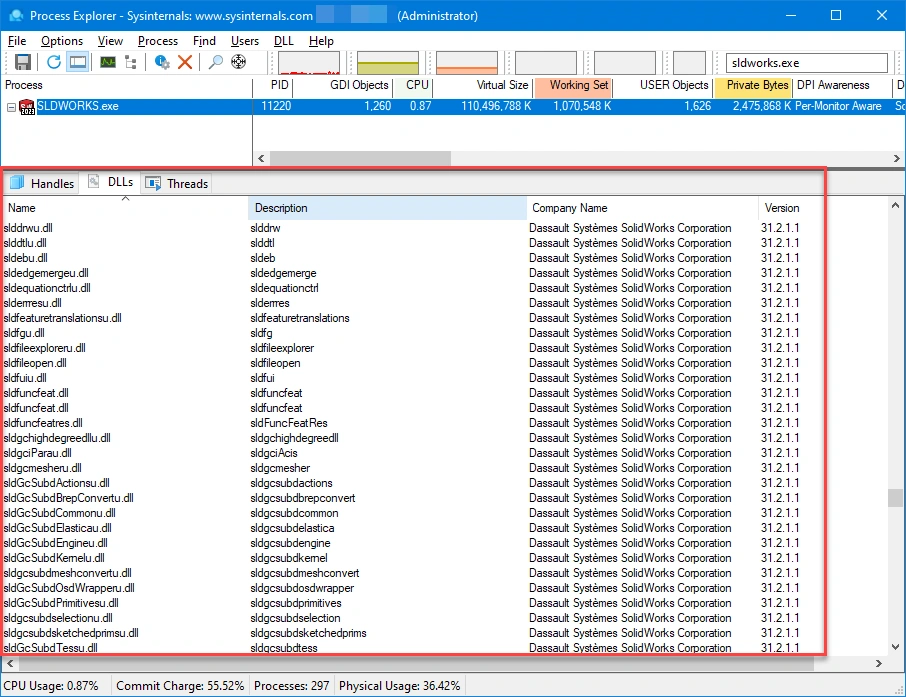Open Find handle or DLL magnifier

[216, 62]
